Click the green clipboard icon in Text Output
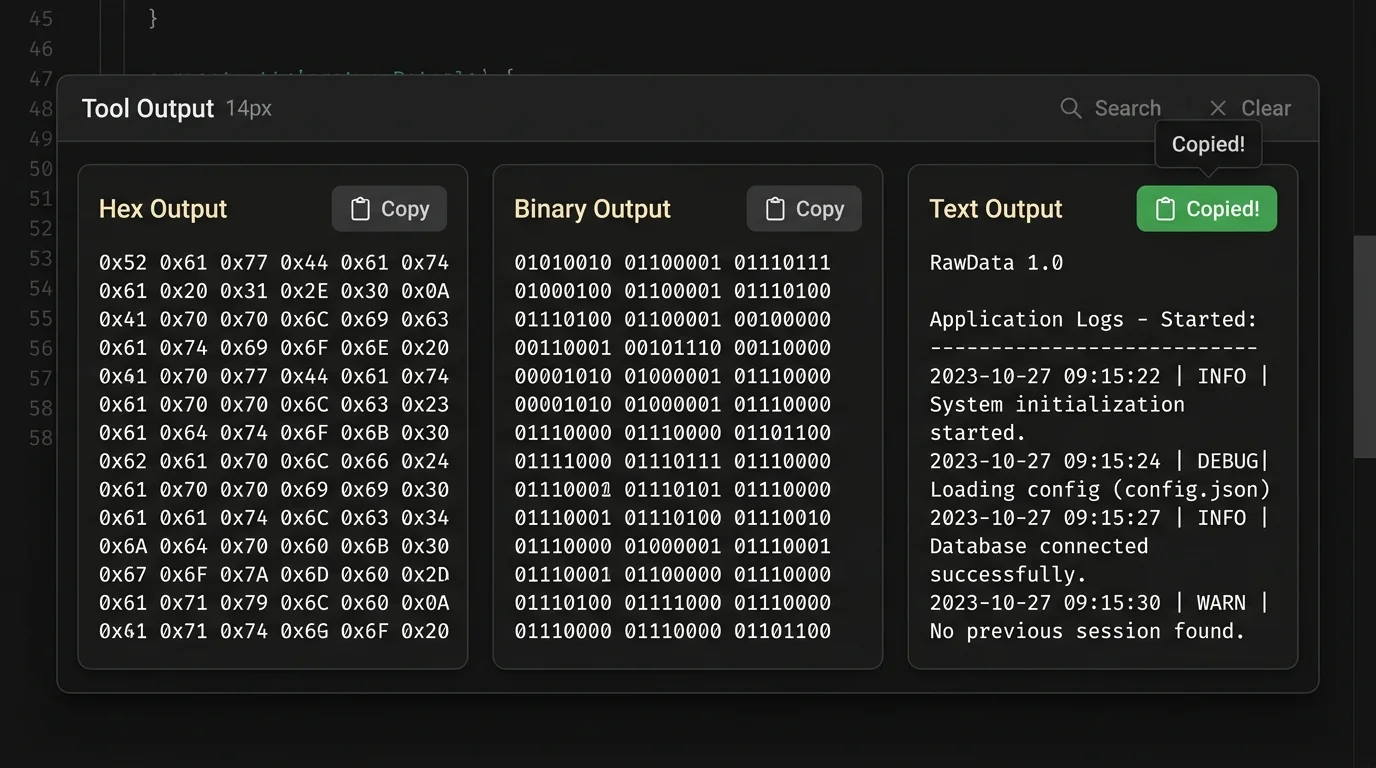This screenshot has width=1376, height=768. (1164, 208)
